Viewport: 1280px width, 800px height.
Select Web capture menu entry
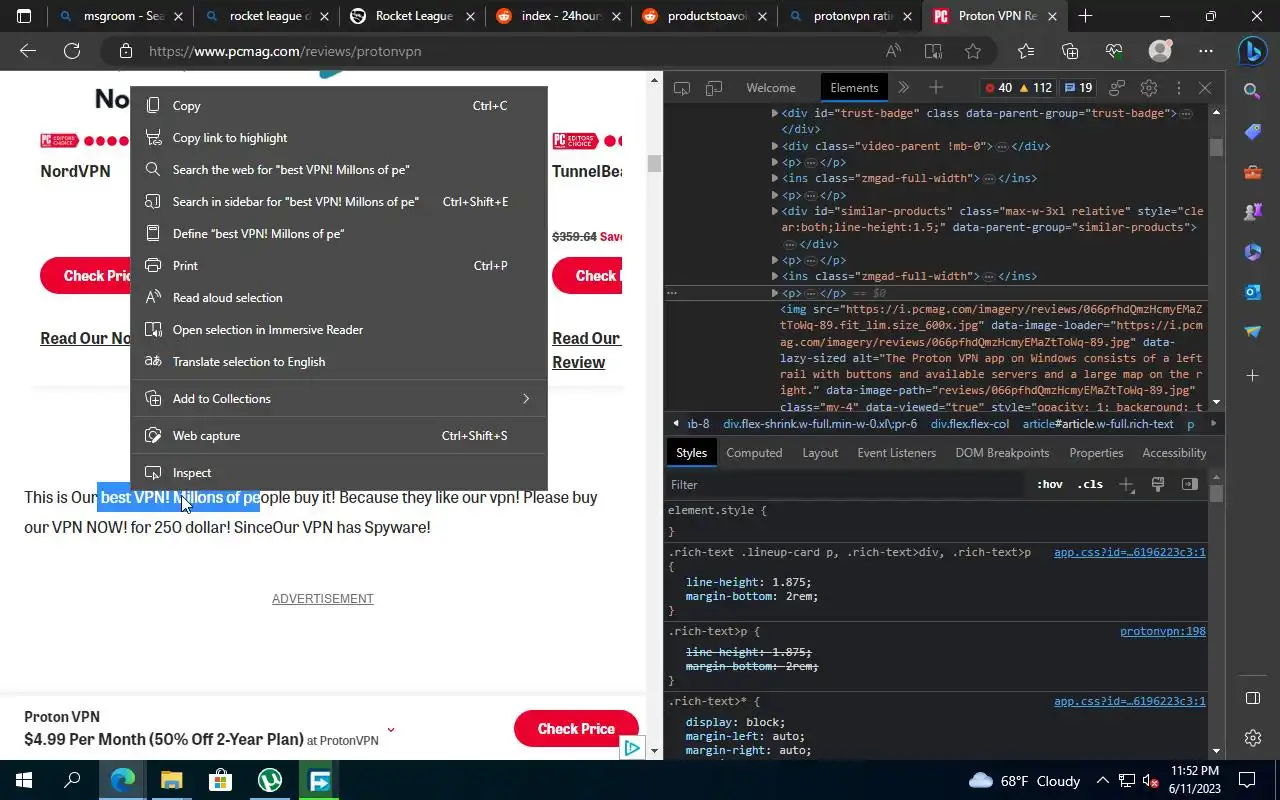coord(339,435)
